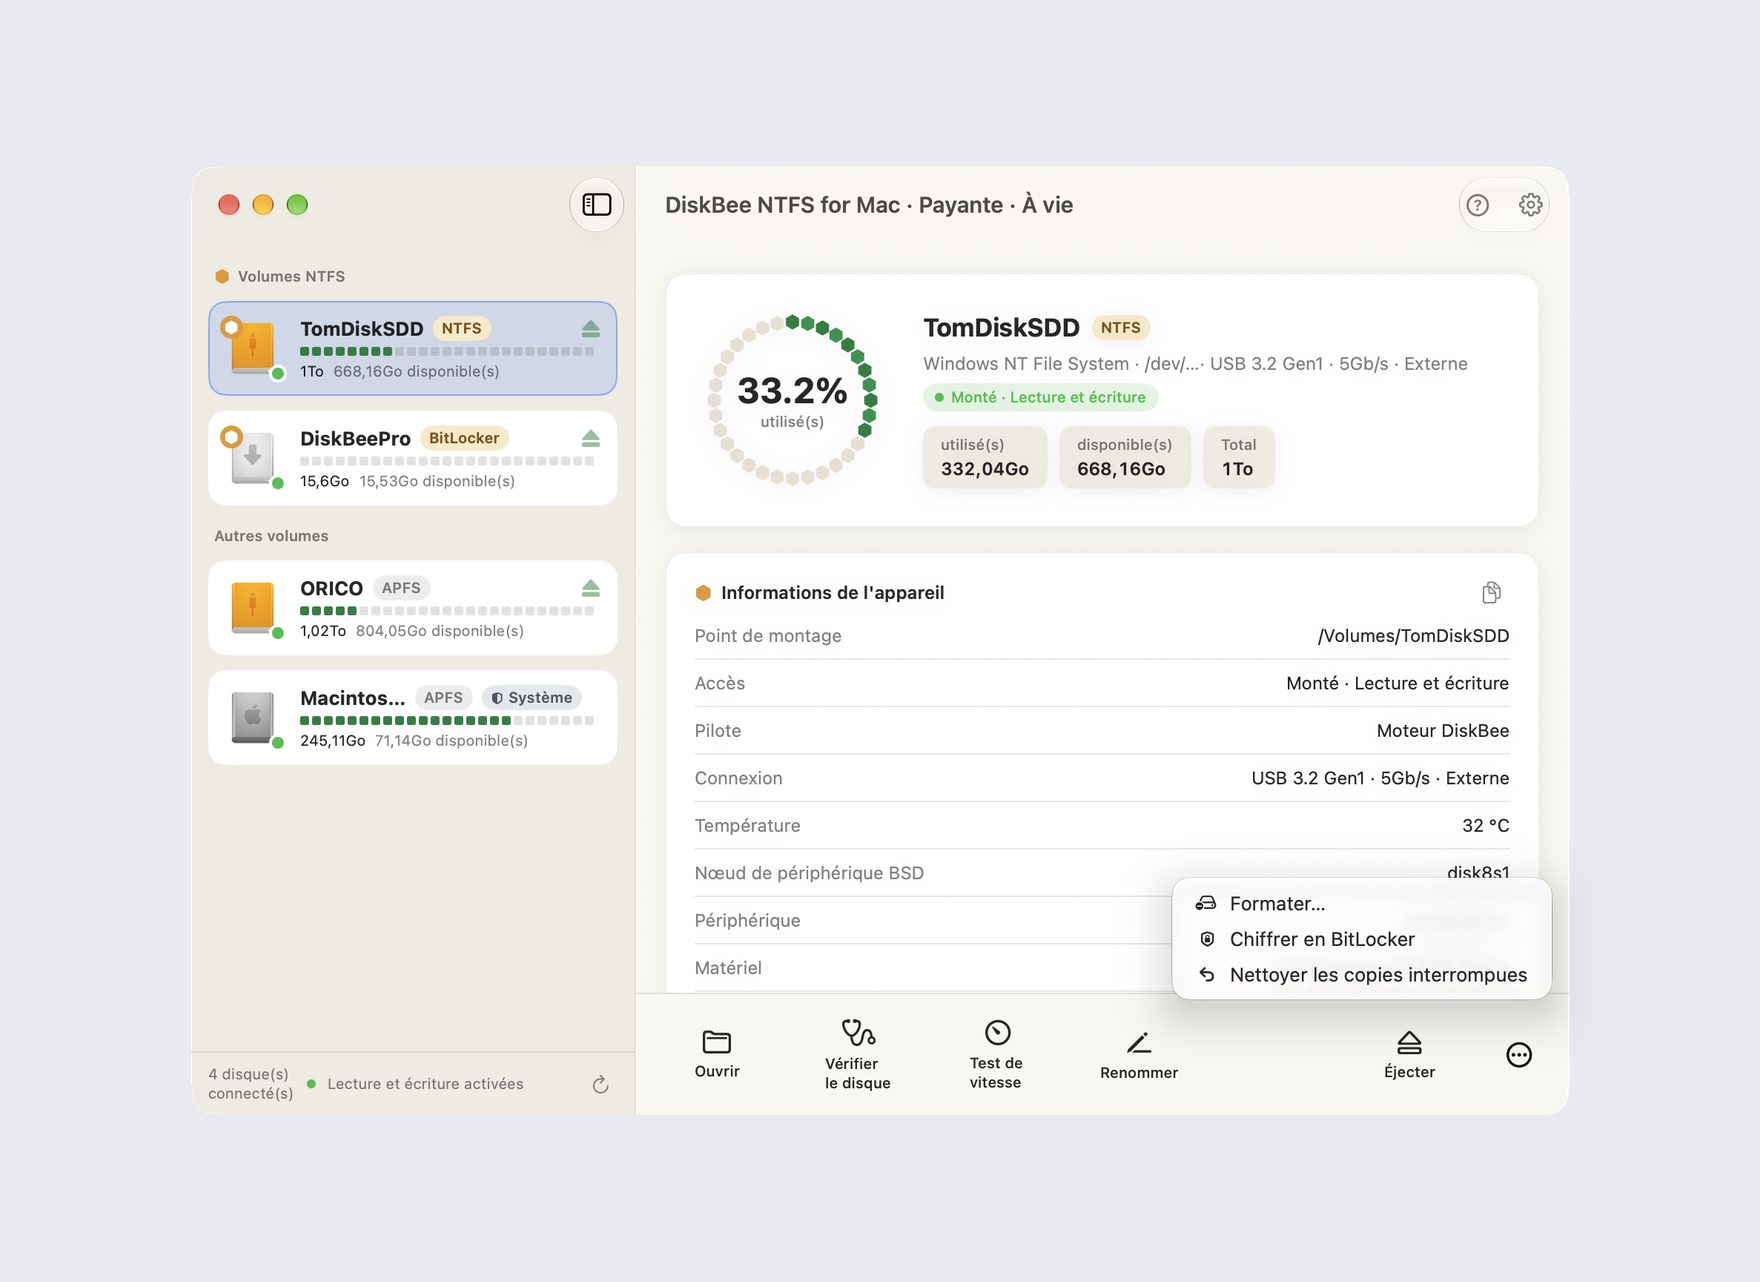Click 32 °C temperature value
This screenshot has width=1760, height=1282.
(x=1486, y=826)
